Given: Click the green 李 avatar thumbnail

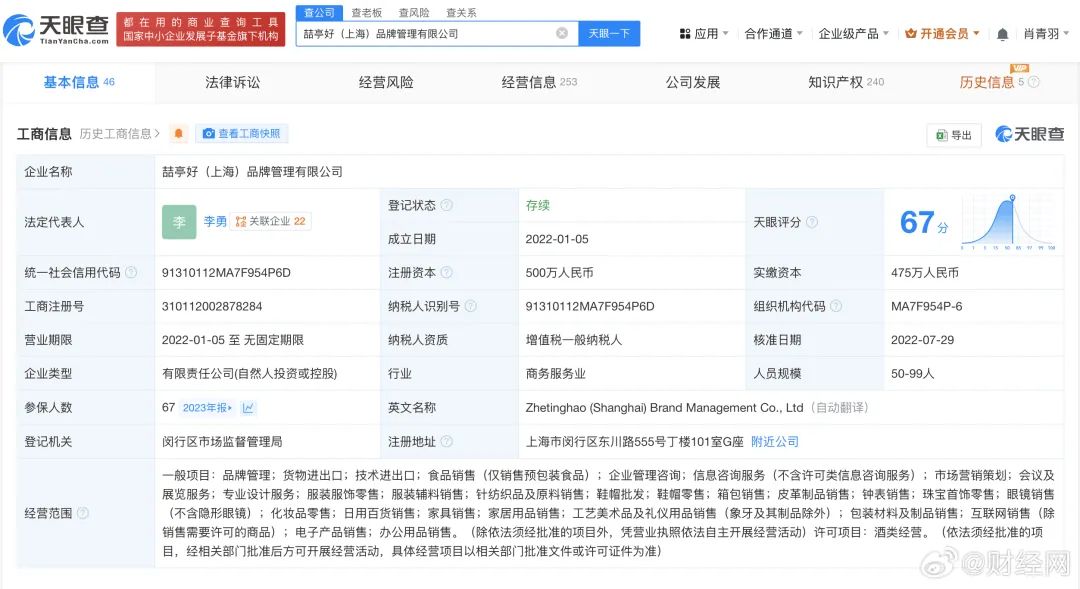Looking at the screenshot, I should [x=179, y=222].
